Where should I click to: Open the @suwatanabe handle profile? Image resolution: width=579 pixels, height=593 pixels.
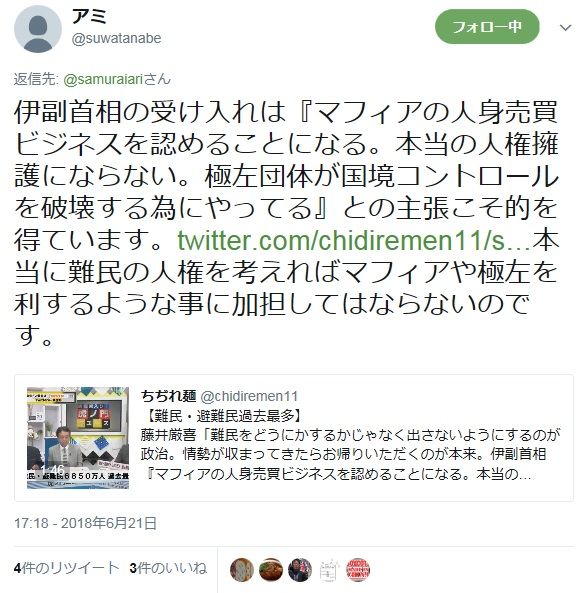click(x=116, y=38)
